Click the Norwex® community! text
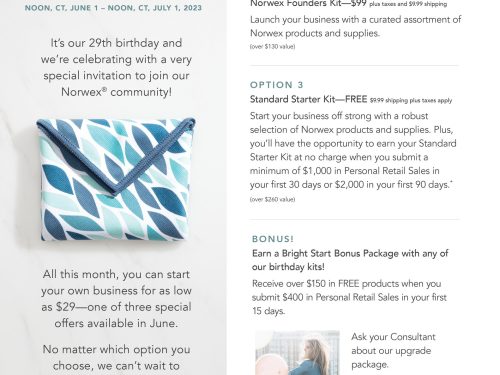The image size is (500, 375). (116, 92)
